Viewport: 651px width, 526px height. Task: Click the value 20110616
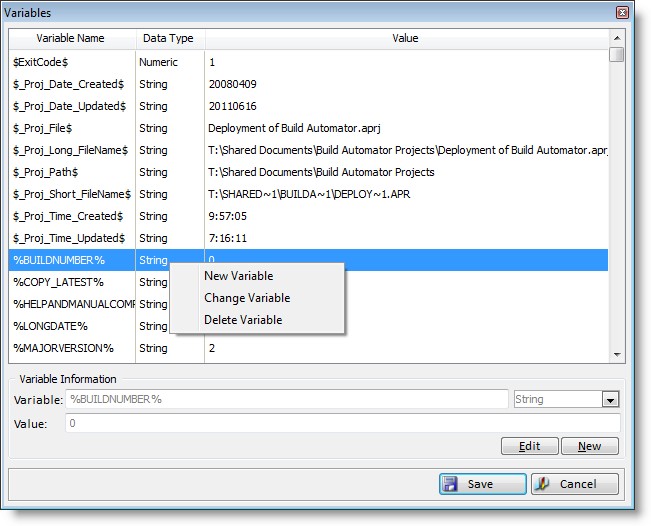click(x=232, y=106)
